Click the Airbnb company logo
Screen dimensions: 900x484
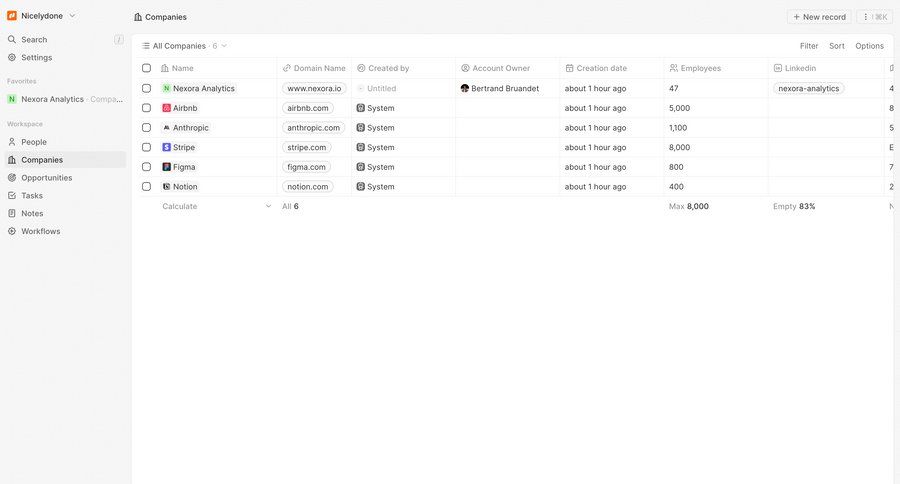coord(166,108)
